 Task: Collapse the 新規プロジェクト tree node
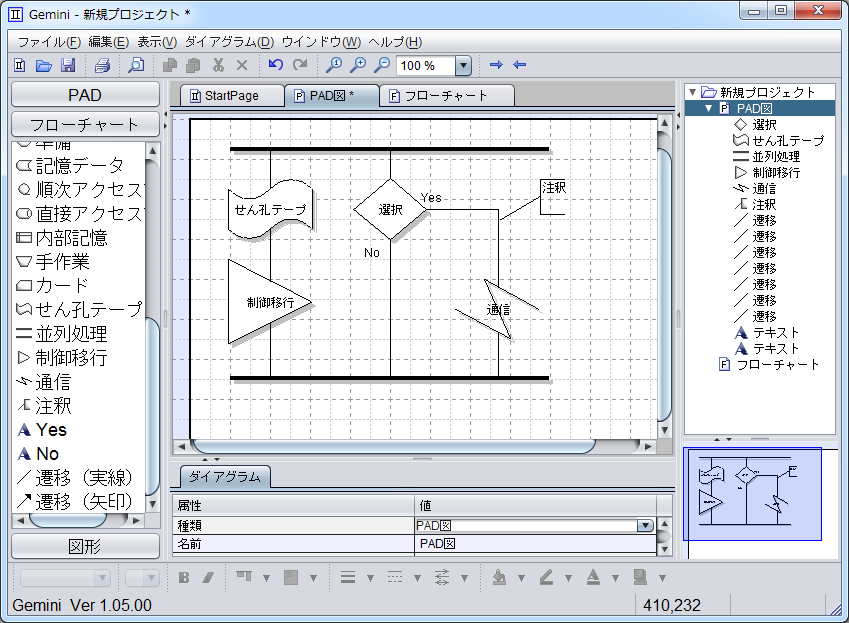pos(693,93)
